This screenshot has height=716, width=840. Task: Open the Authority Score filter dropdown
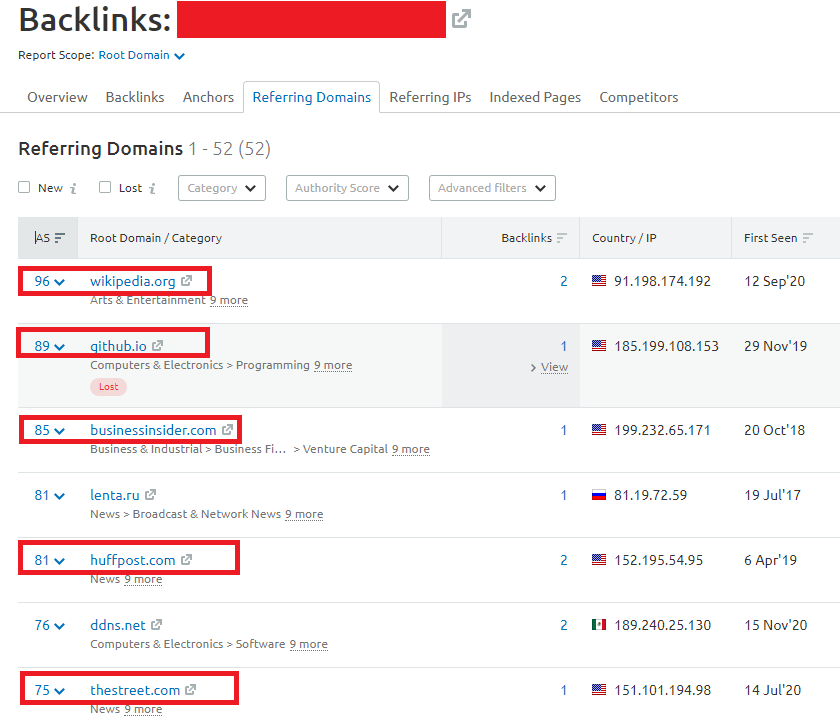point(347,188)
